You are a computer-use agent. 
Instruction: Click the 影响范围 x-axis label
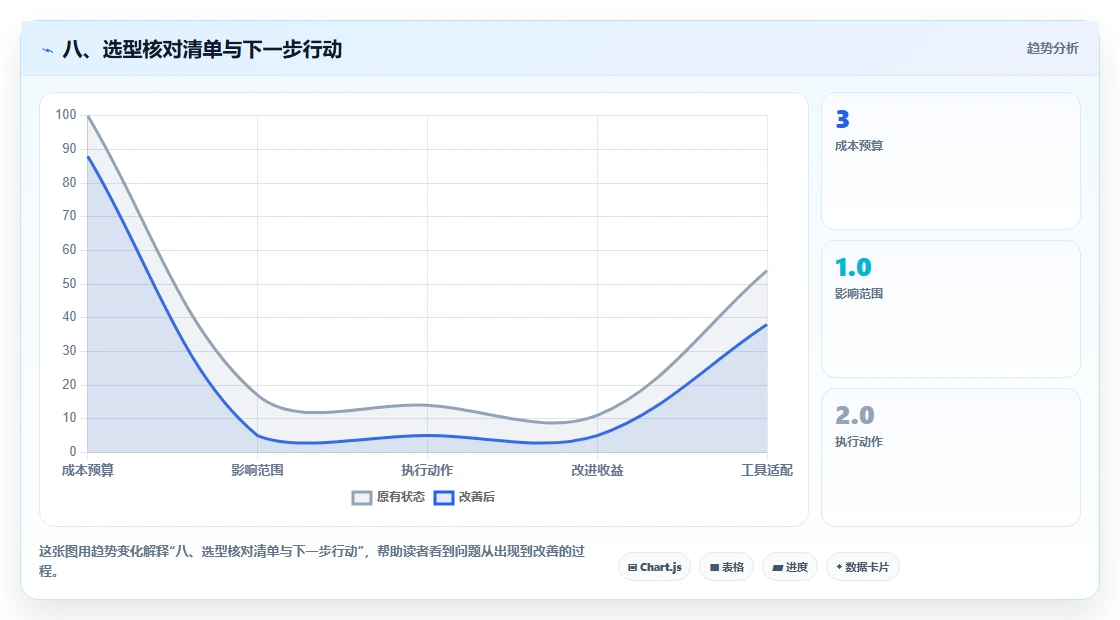[x=257, y=470]
